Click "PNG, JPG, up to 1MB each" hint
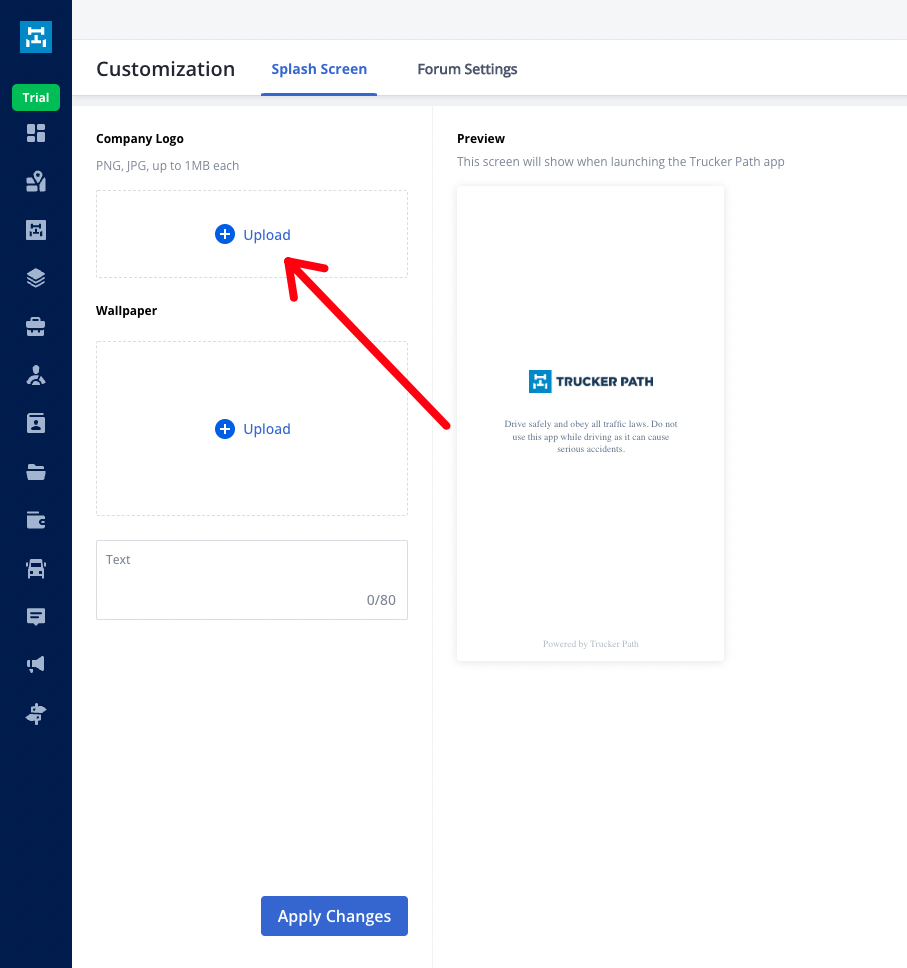Screen dimensions: 907x968 (x=167, y=165)
